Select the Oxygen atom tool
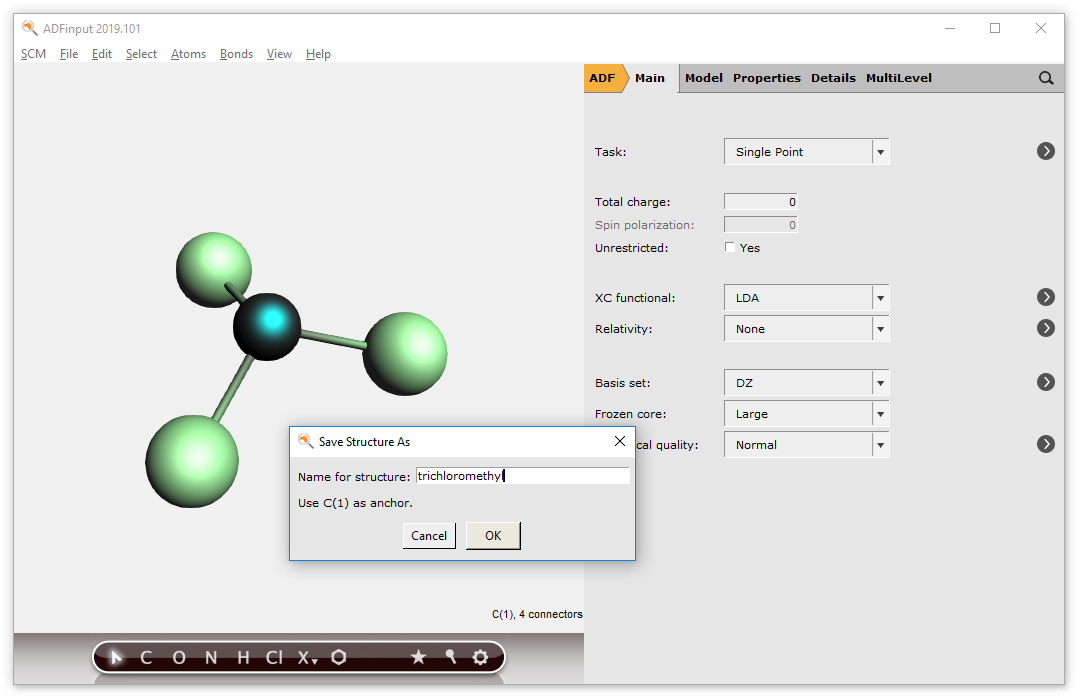The width and height of the screenshot is (1078, 698). [178, 657]
